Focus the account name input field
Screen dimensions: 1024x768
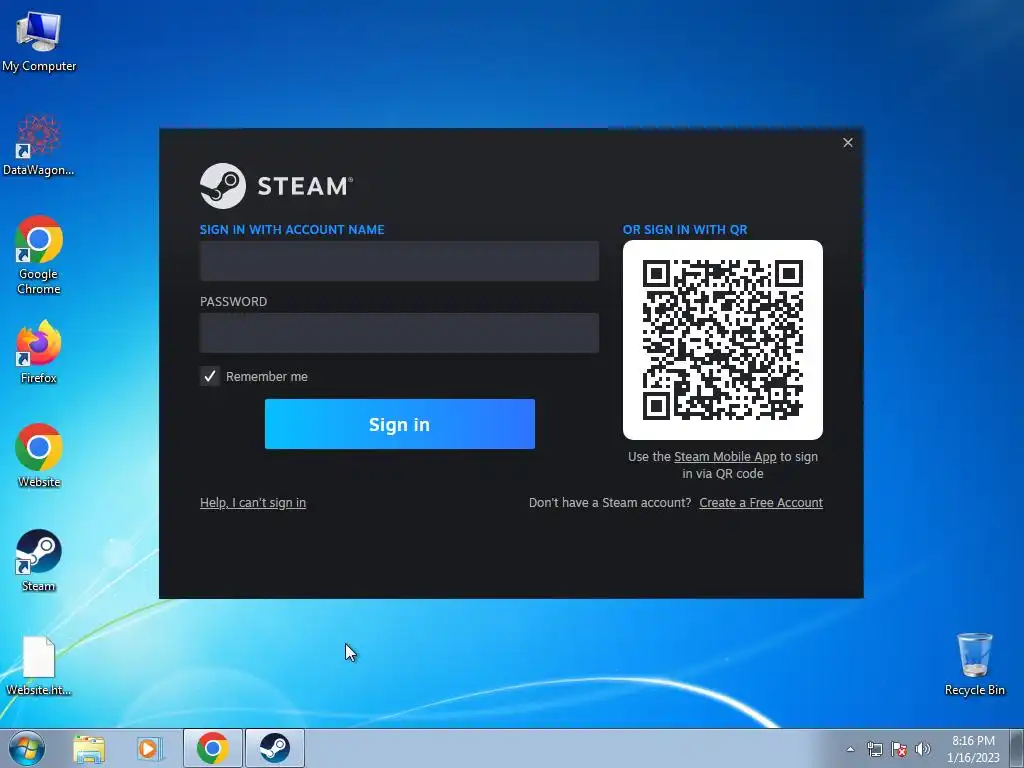click(x=399, y=261)
